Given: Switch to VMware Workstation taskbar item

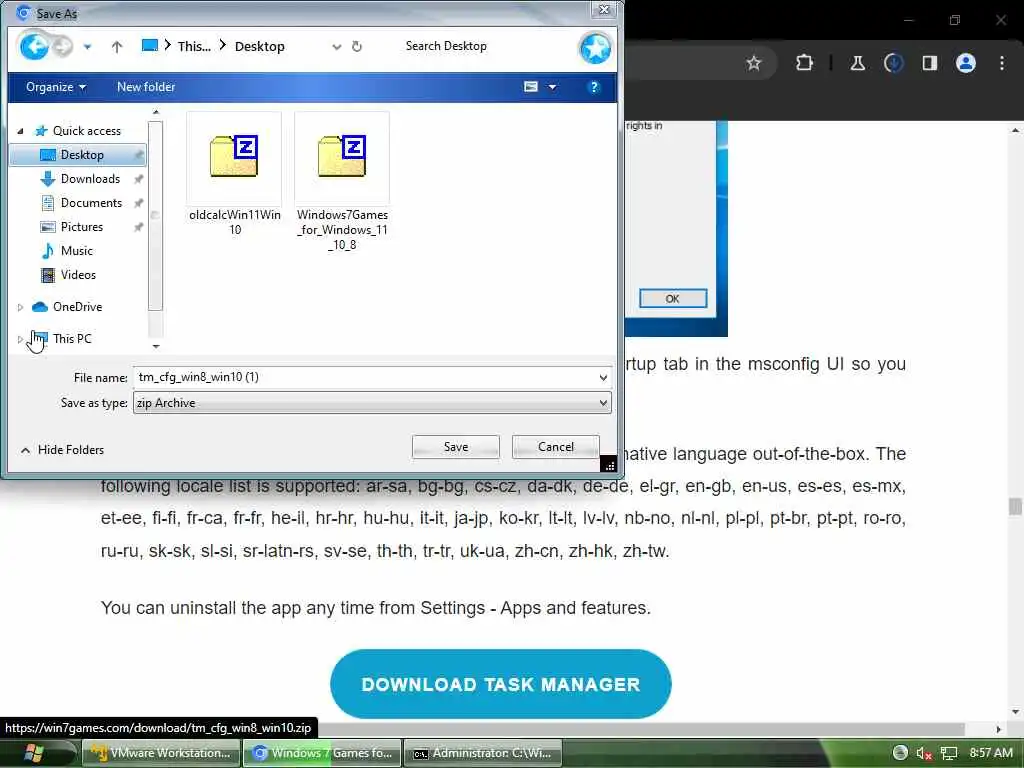Looking at the screenshot, I should [x=162, y=753].
